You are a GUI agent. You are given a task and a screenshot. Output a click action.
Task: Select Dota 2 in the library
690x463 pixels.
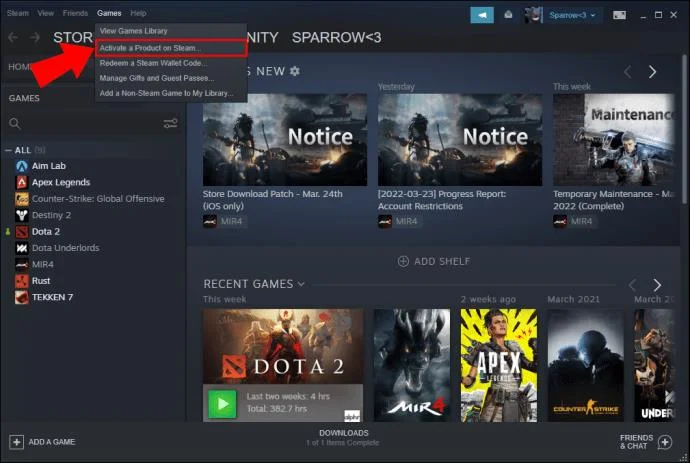pos(46,232)
